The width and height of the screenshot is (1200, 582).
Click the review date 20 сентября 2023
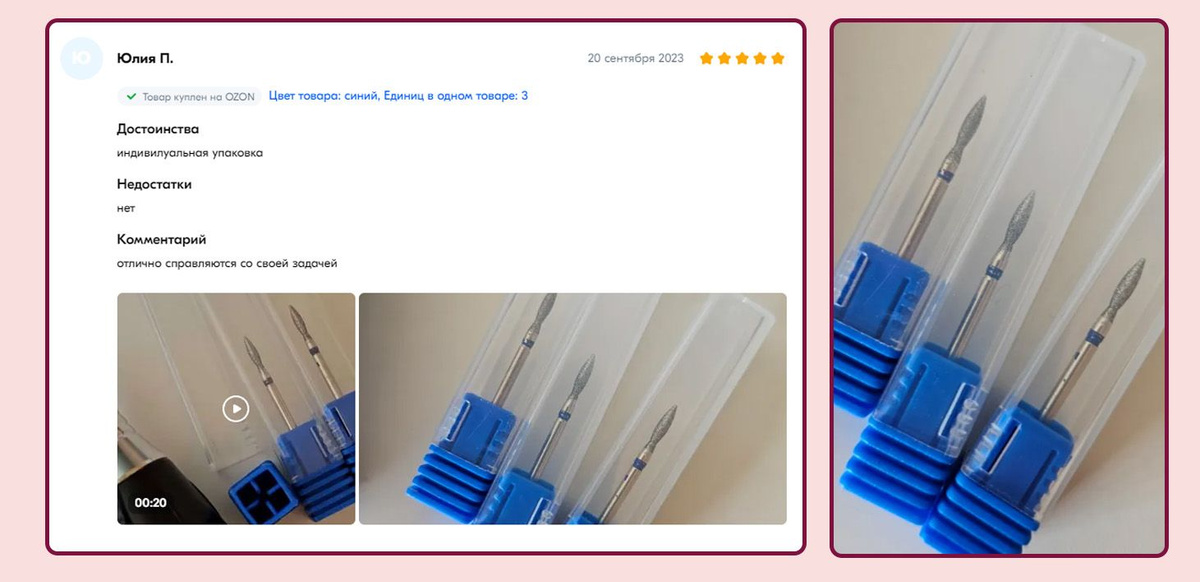636,59
